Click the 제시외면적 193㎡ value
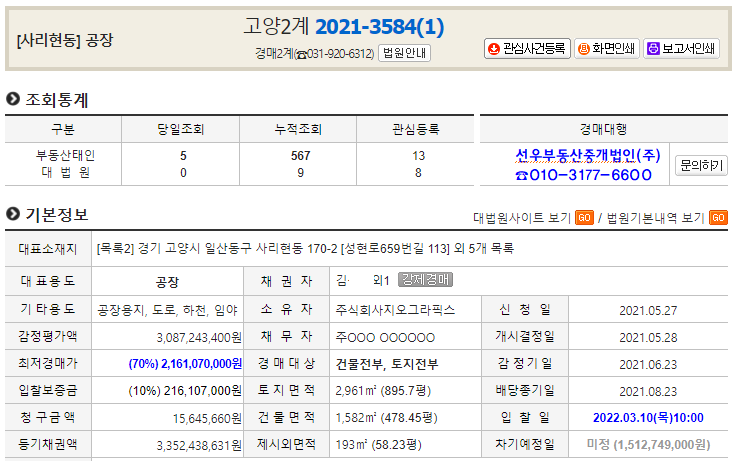Screen dimensions: 737x461 pyautogui.click(x=378, y=444)
